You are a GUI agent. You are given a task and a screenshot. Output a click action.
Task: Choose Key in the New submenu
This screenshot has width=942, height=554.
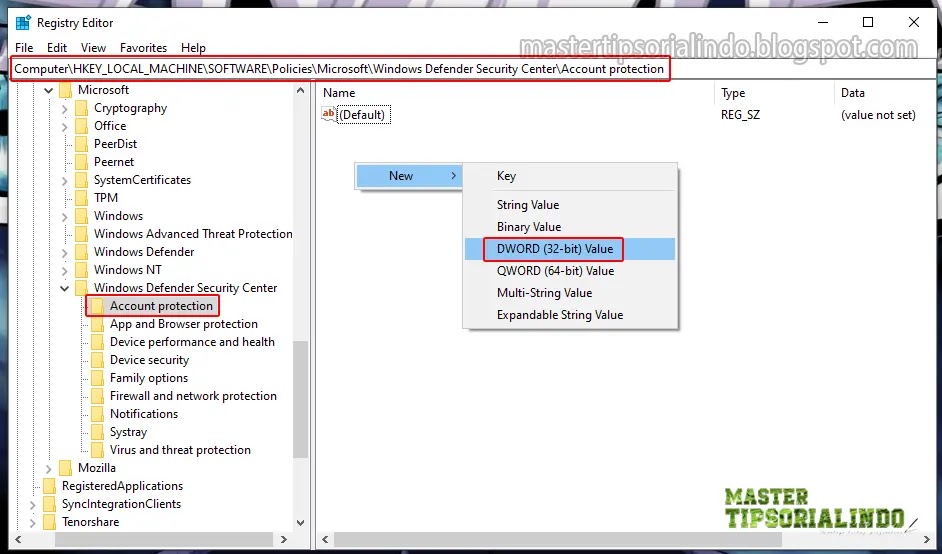570,176
